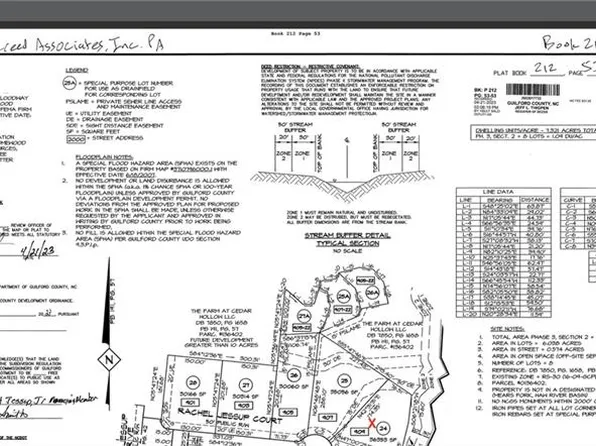596x446 pixels.
Task: Click the LEGEND heading
Action: click(x=77, y=70)
